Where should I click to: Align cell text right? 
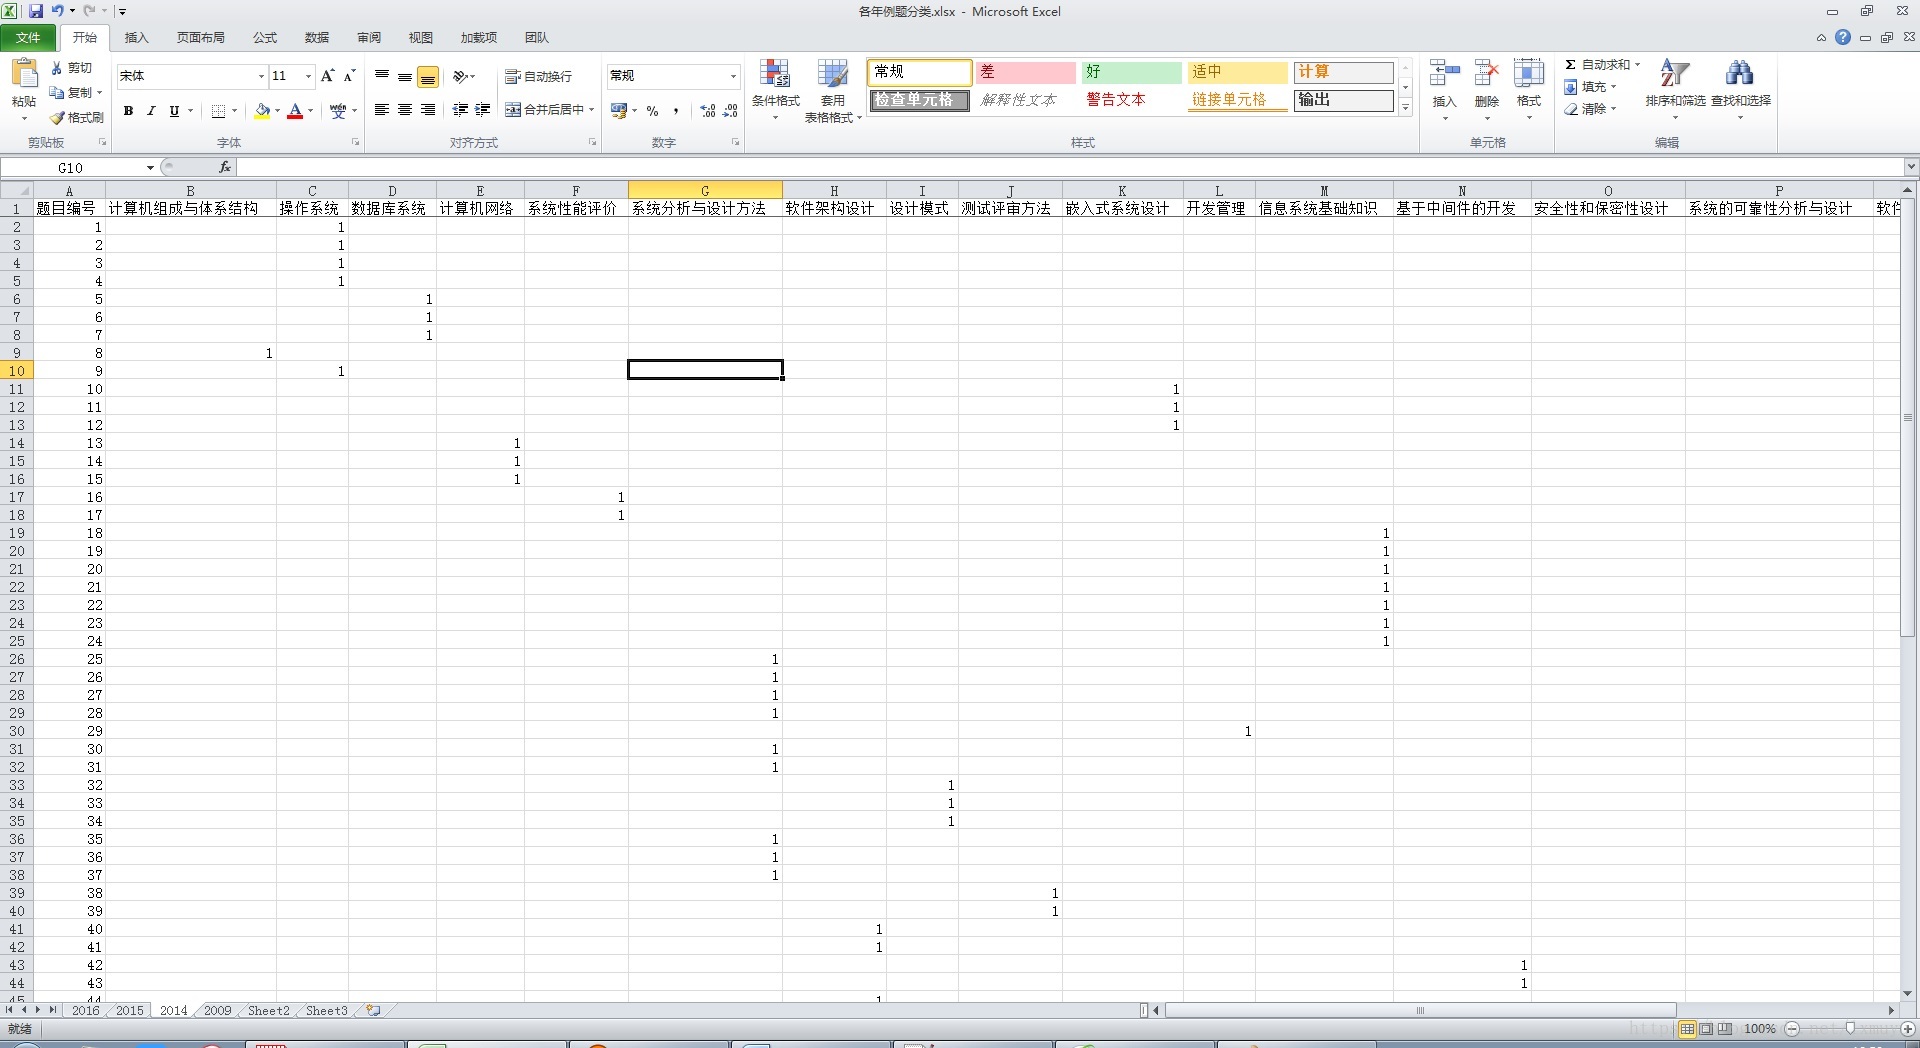428,110
